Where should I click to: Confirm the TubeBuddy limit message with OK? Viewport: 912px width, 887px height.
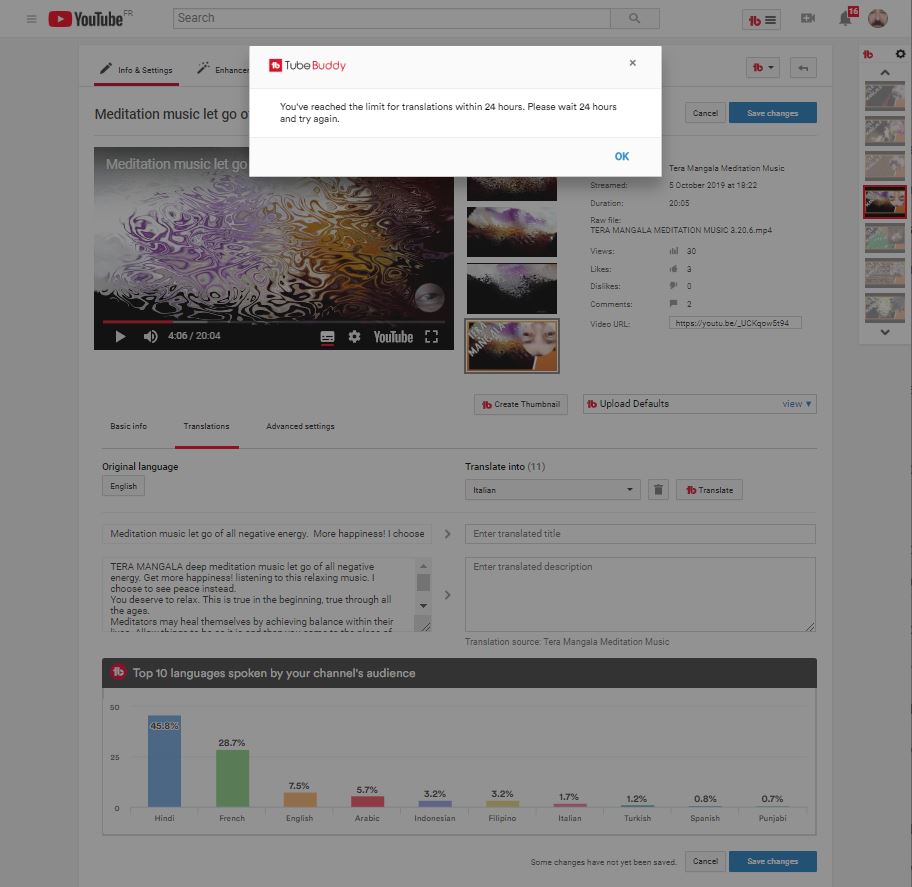click(622, 156)
